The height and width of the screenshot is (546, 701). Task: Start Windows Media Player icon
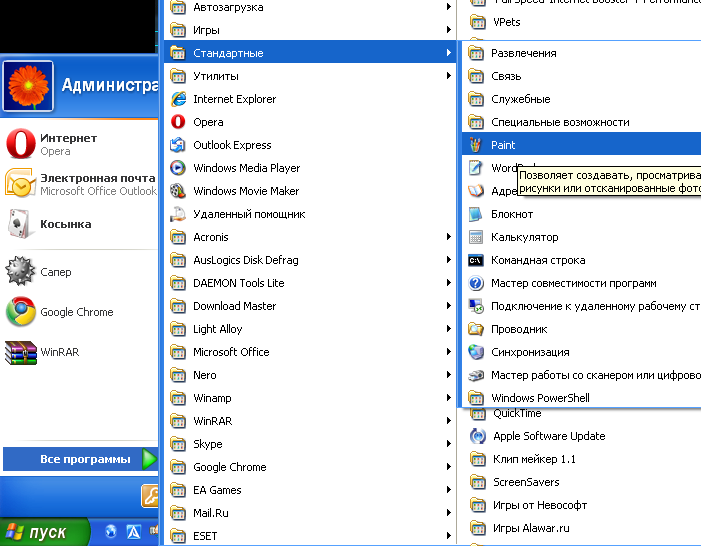pos(178,168)
